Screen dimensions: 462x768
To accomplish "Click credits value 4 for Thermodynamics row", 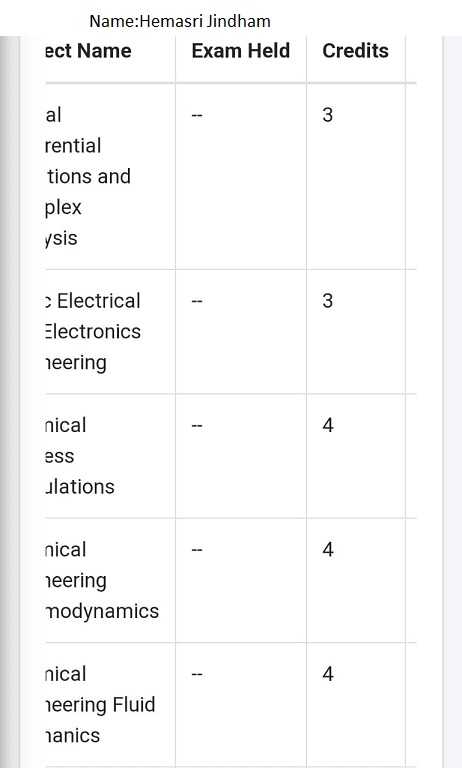I will [328, 550].
